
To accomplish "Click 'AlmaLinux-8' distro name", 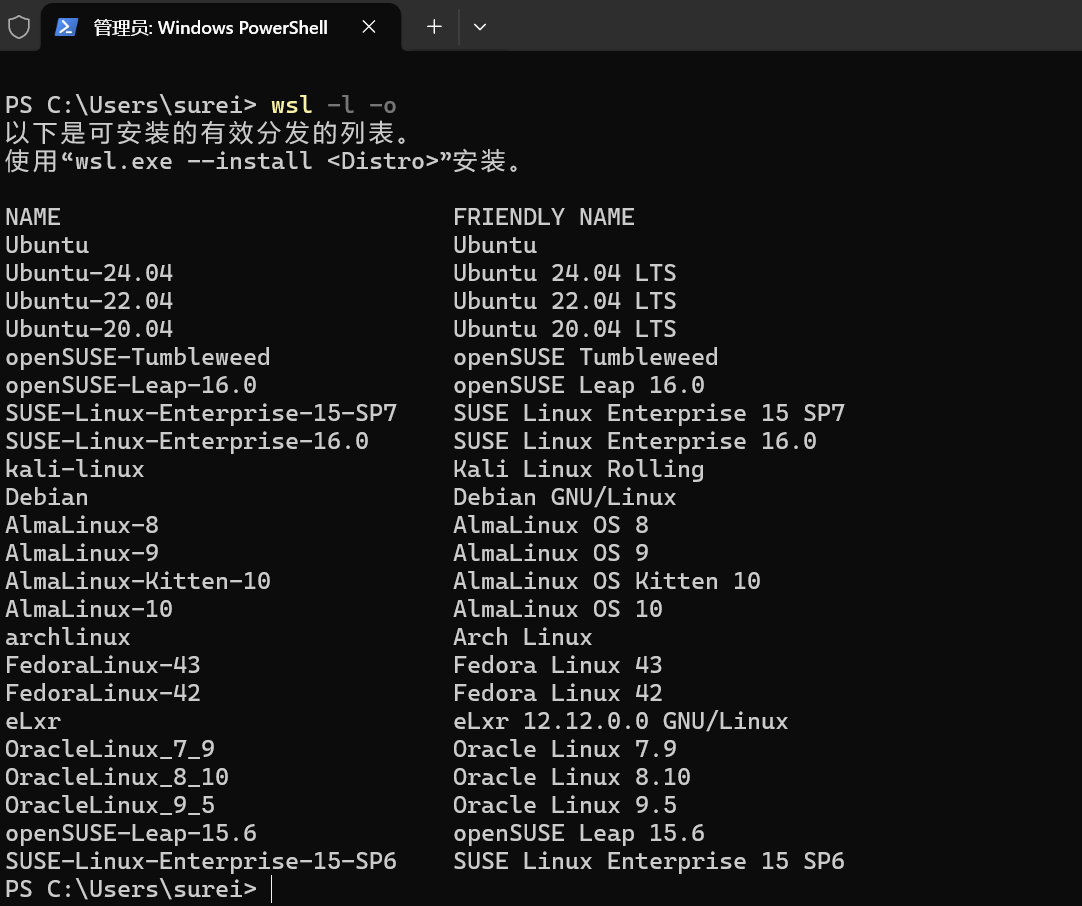I will [x=82, y=525].
